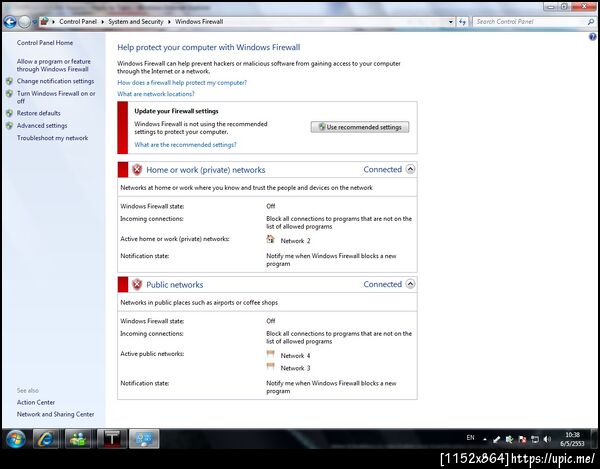Click the search magnifier icon

coord(591,22)
